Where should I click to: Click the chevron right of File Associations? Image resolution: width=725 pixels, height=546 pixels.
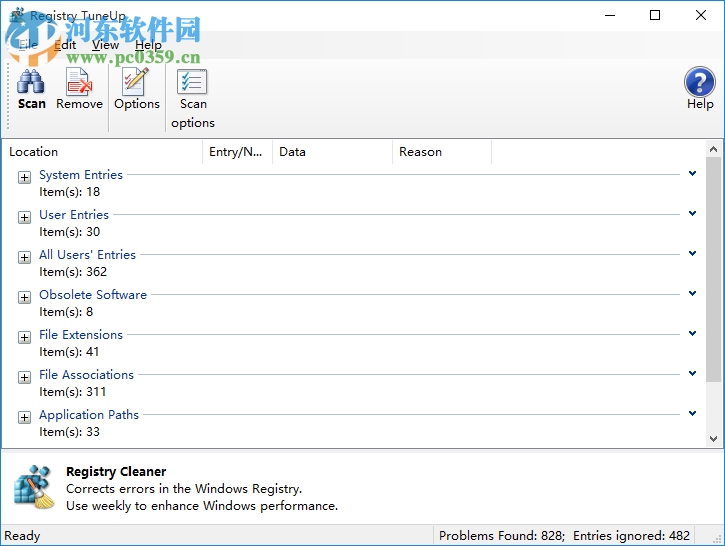click(x=692, y=373)
